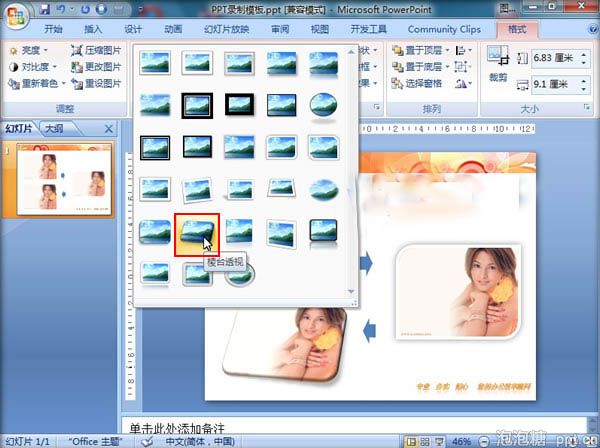Activate the Crop (裁剪) tool
The width and height of the screenshot is (600, 448).
point(498,64)
